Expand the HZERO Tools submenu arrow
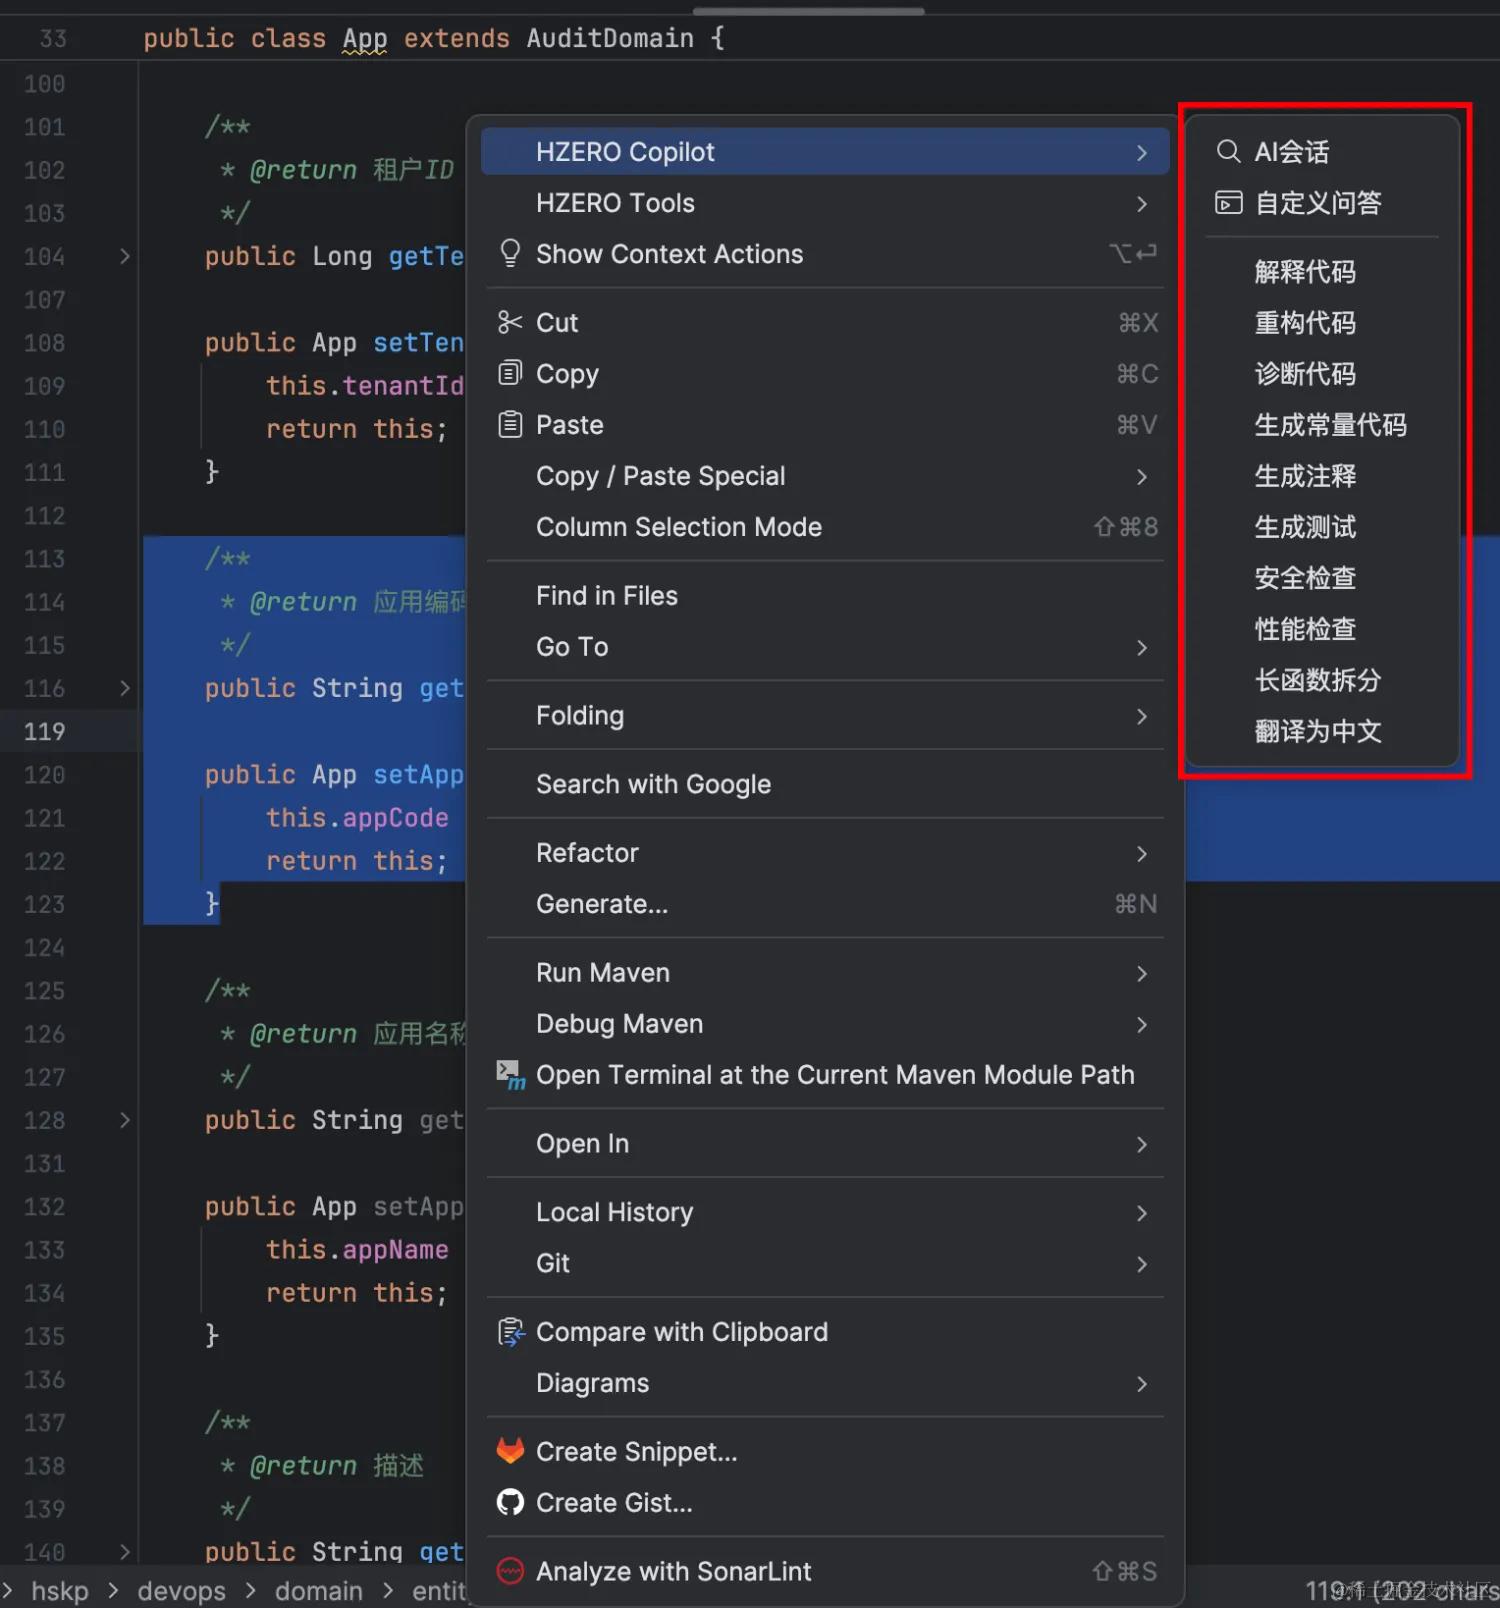Image resolution: width=1500 pixels, height=1608 pixels. tap(1142, 204)
